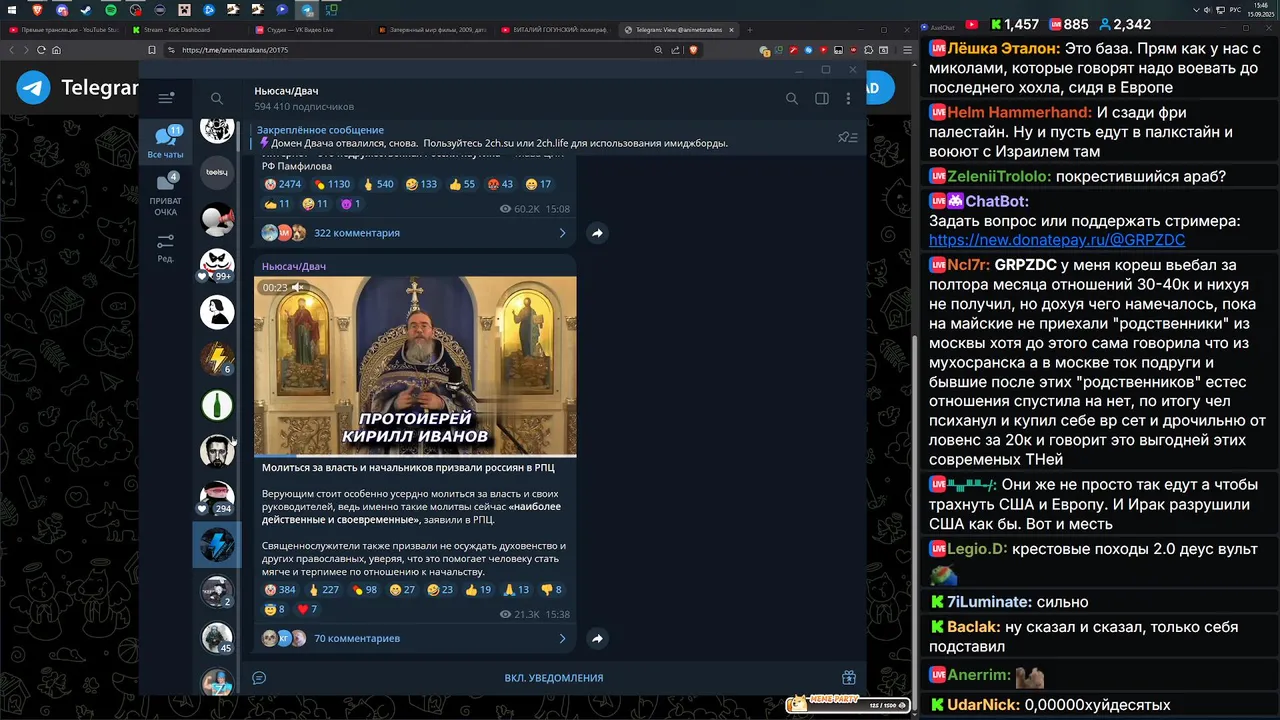Open the 'toolsy' chat avatar
The height and width of the screenshot is (720, 1280).
pyautogui.click(x=217, y=172)
